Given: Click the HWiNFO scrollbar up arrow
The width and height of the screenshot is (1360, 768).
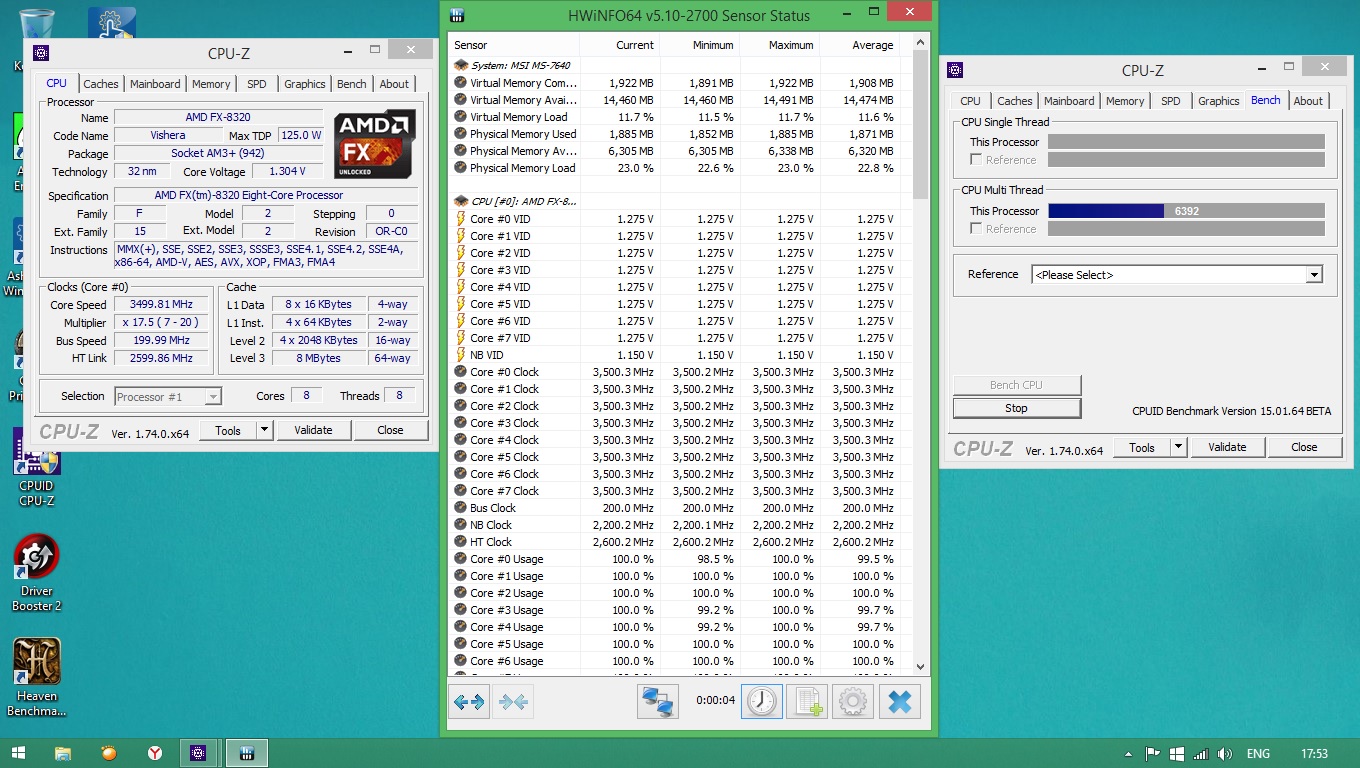Looking at the screenshot, I should 921,42.
